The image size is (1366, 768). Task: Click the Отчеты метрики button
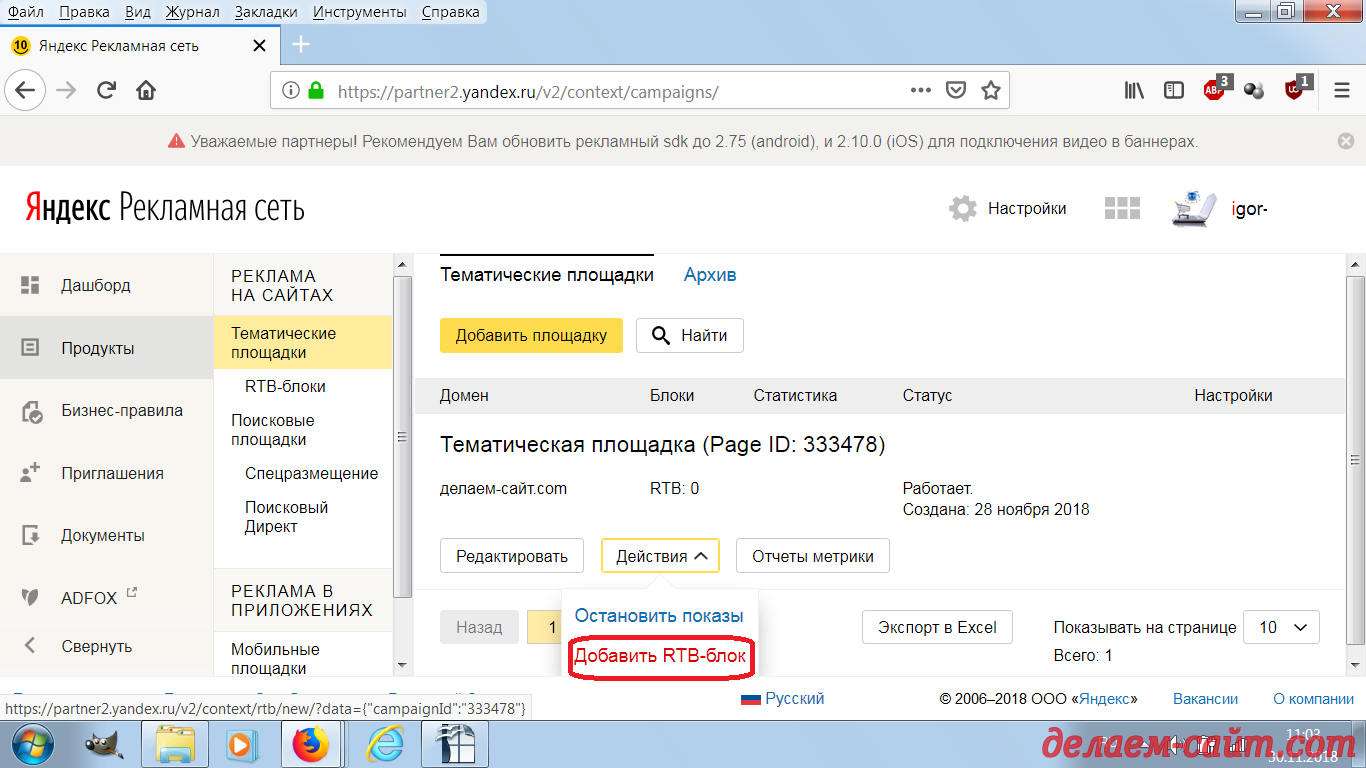click(813, 556)
